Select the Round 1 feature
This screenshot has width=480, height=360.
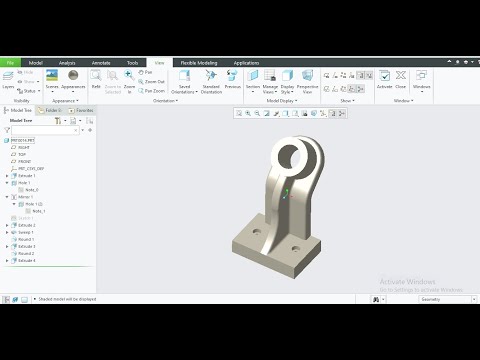(23, 239)
